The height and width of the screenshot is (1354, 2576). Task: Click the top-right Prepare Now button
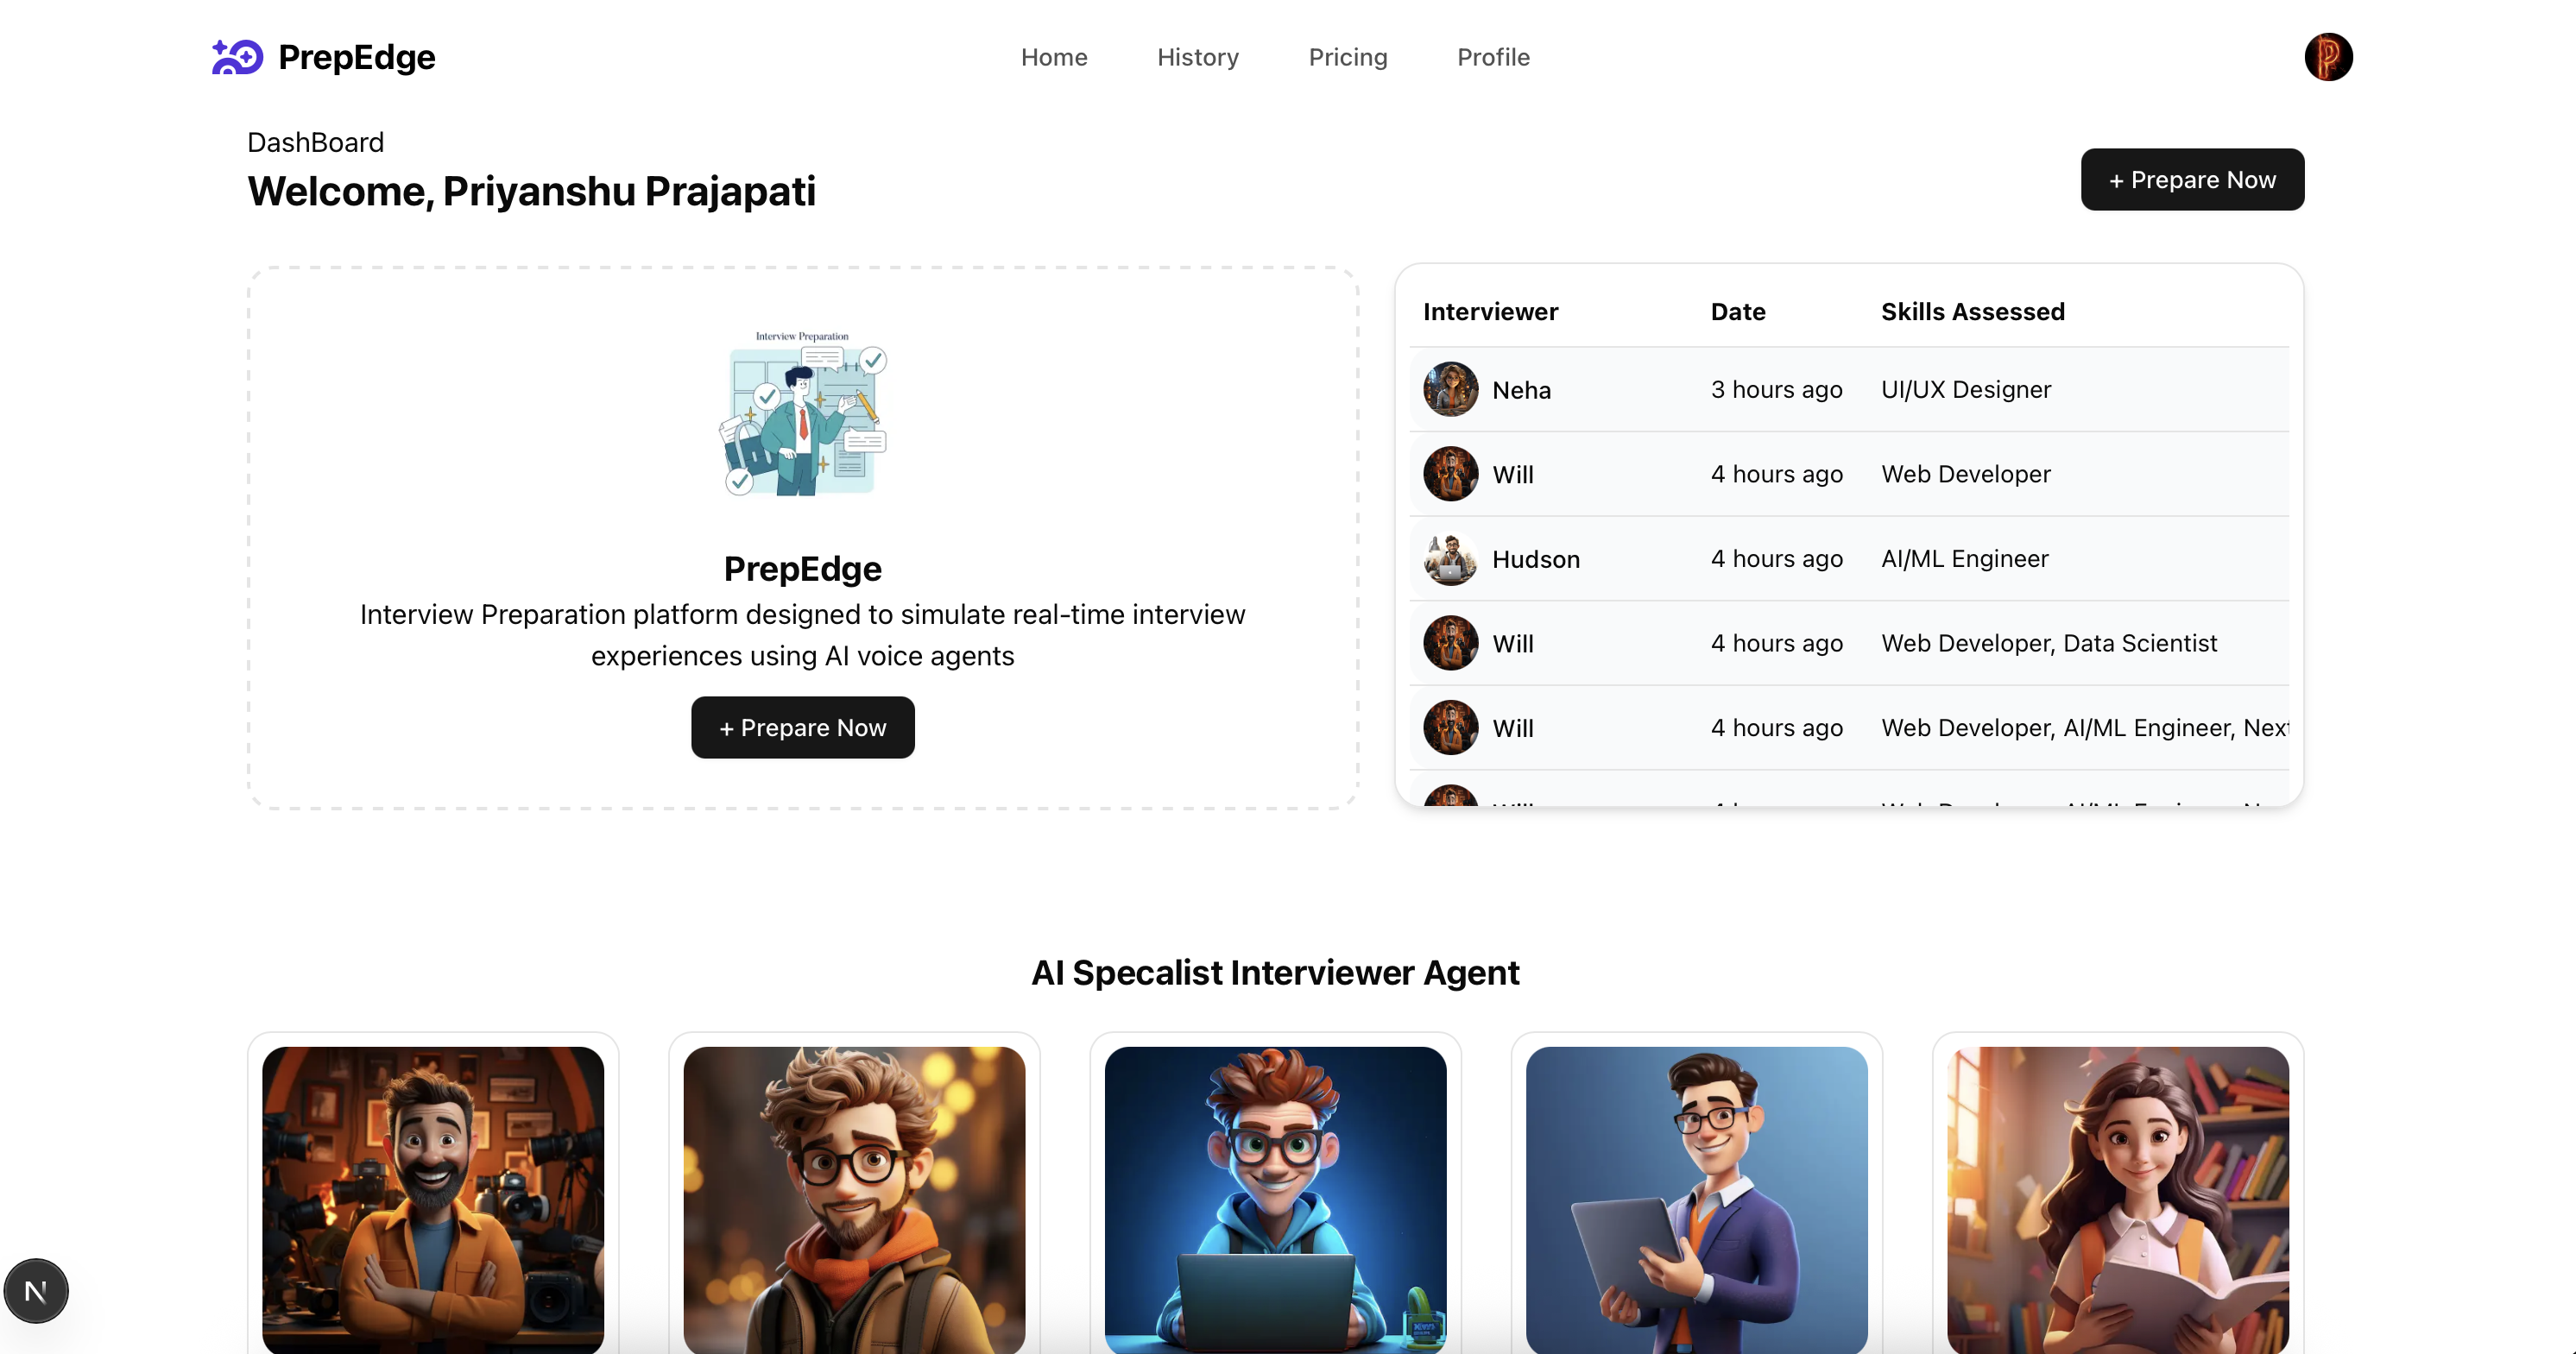pos(2192,180)
